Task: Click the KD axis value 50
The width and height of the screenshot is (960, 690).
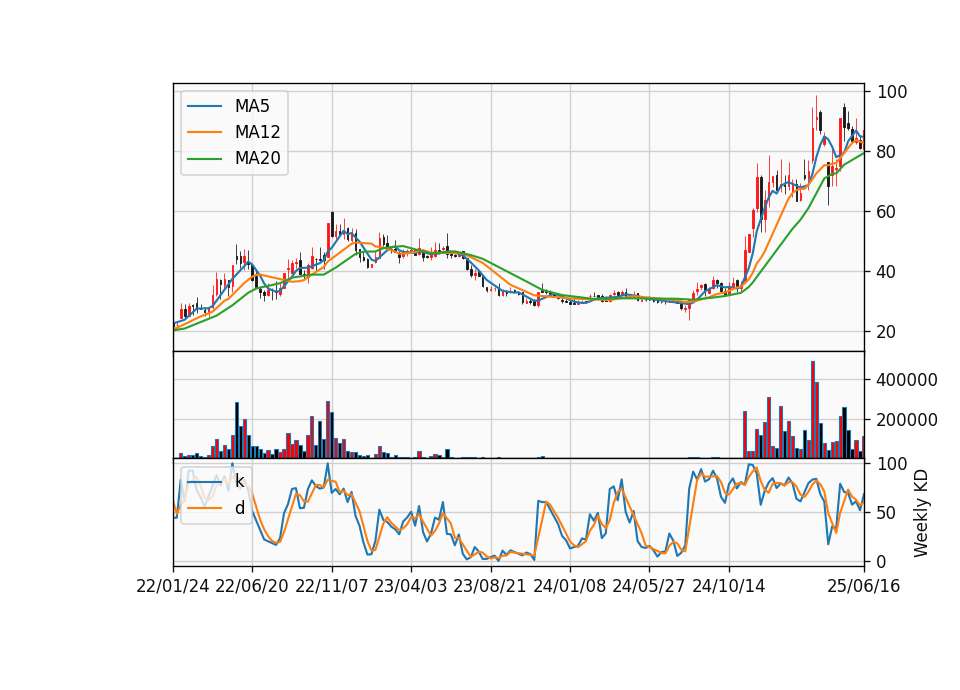Action: (x=887, y=512)
